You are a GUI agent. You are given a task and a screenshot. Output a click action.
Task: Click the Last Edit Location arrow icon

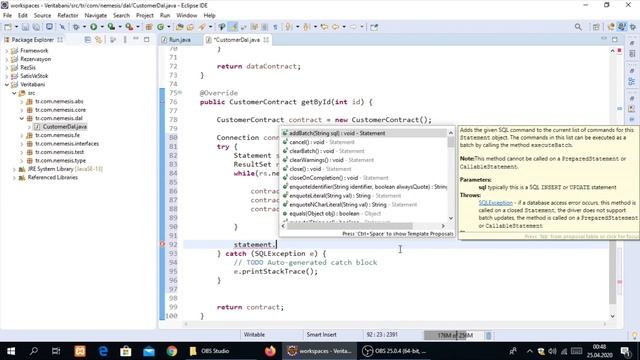[324, 27]
